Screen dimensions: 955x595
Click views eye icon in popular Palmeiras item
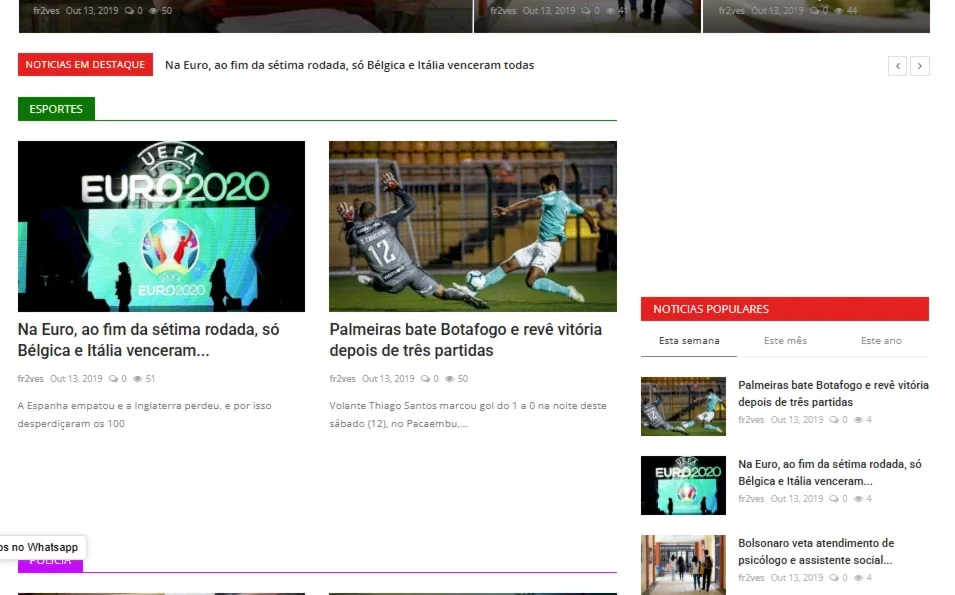click(x=858, y=420)
